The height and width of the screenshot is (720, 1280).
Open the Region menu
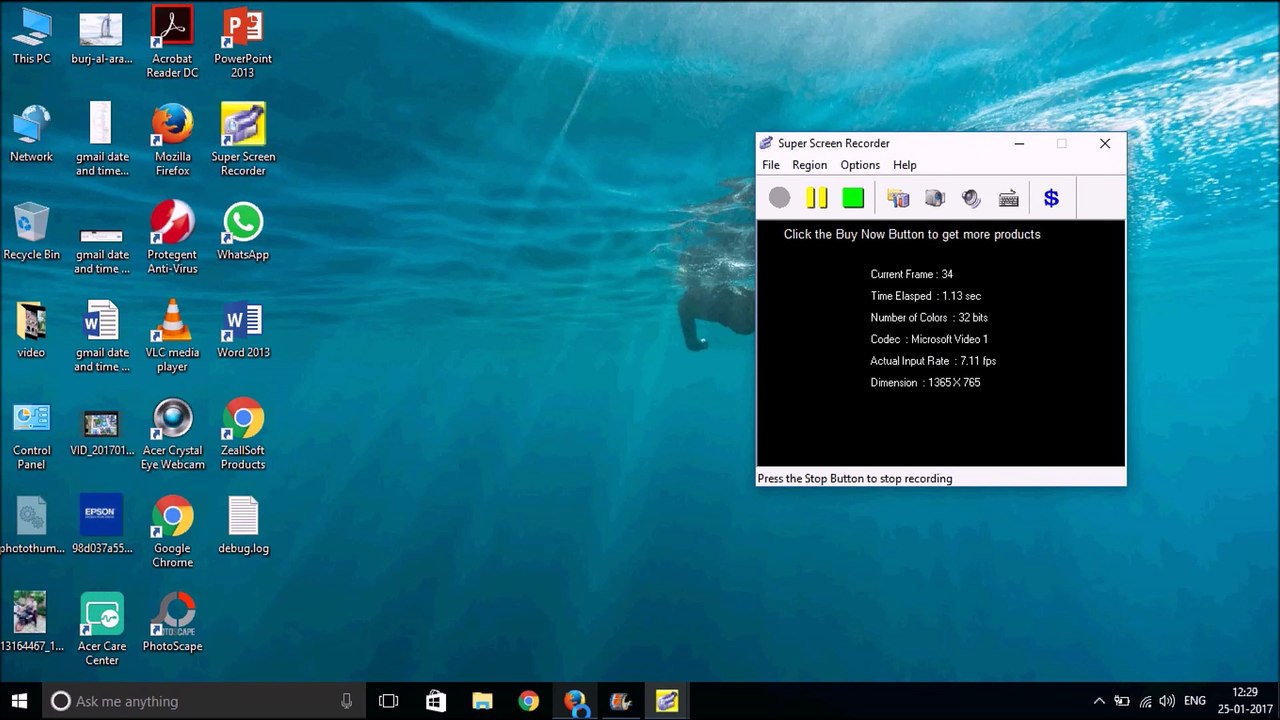coord(809,165)
